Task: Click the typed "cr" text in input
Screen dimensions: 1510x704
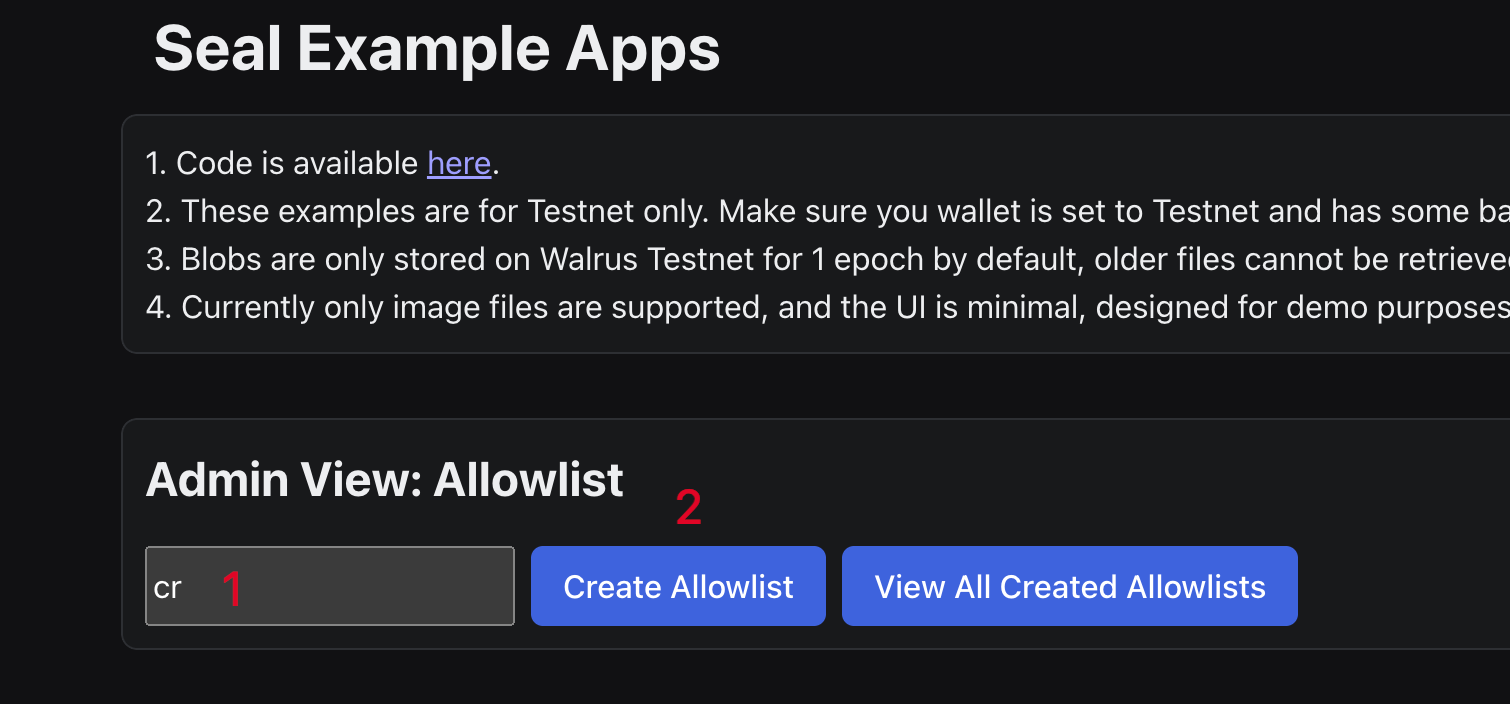Action: (x=167, y=588)
